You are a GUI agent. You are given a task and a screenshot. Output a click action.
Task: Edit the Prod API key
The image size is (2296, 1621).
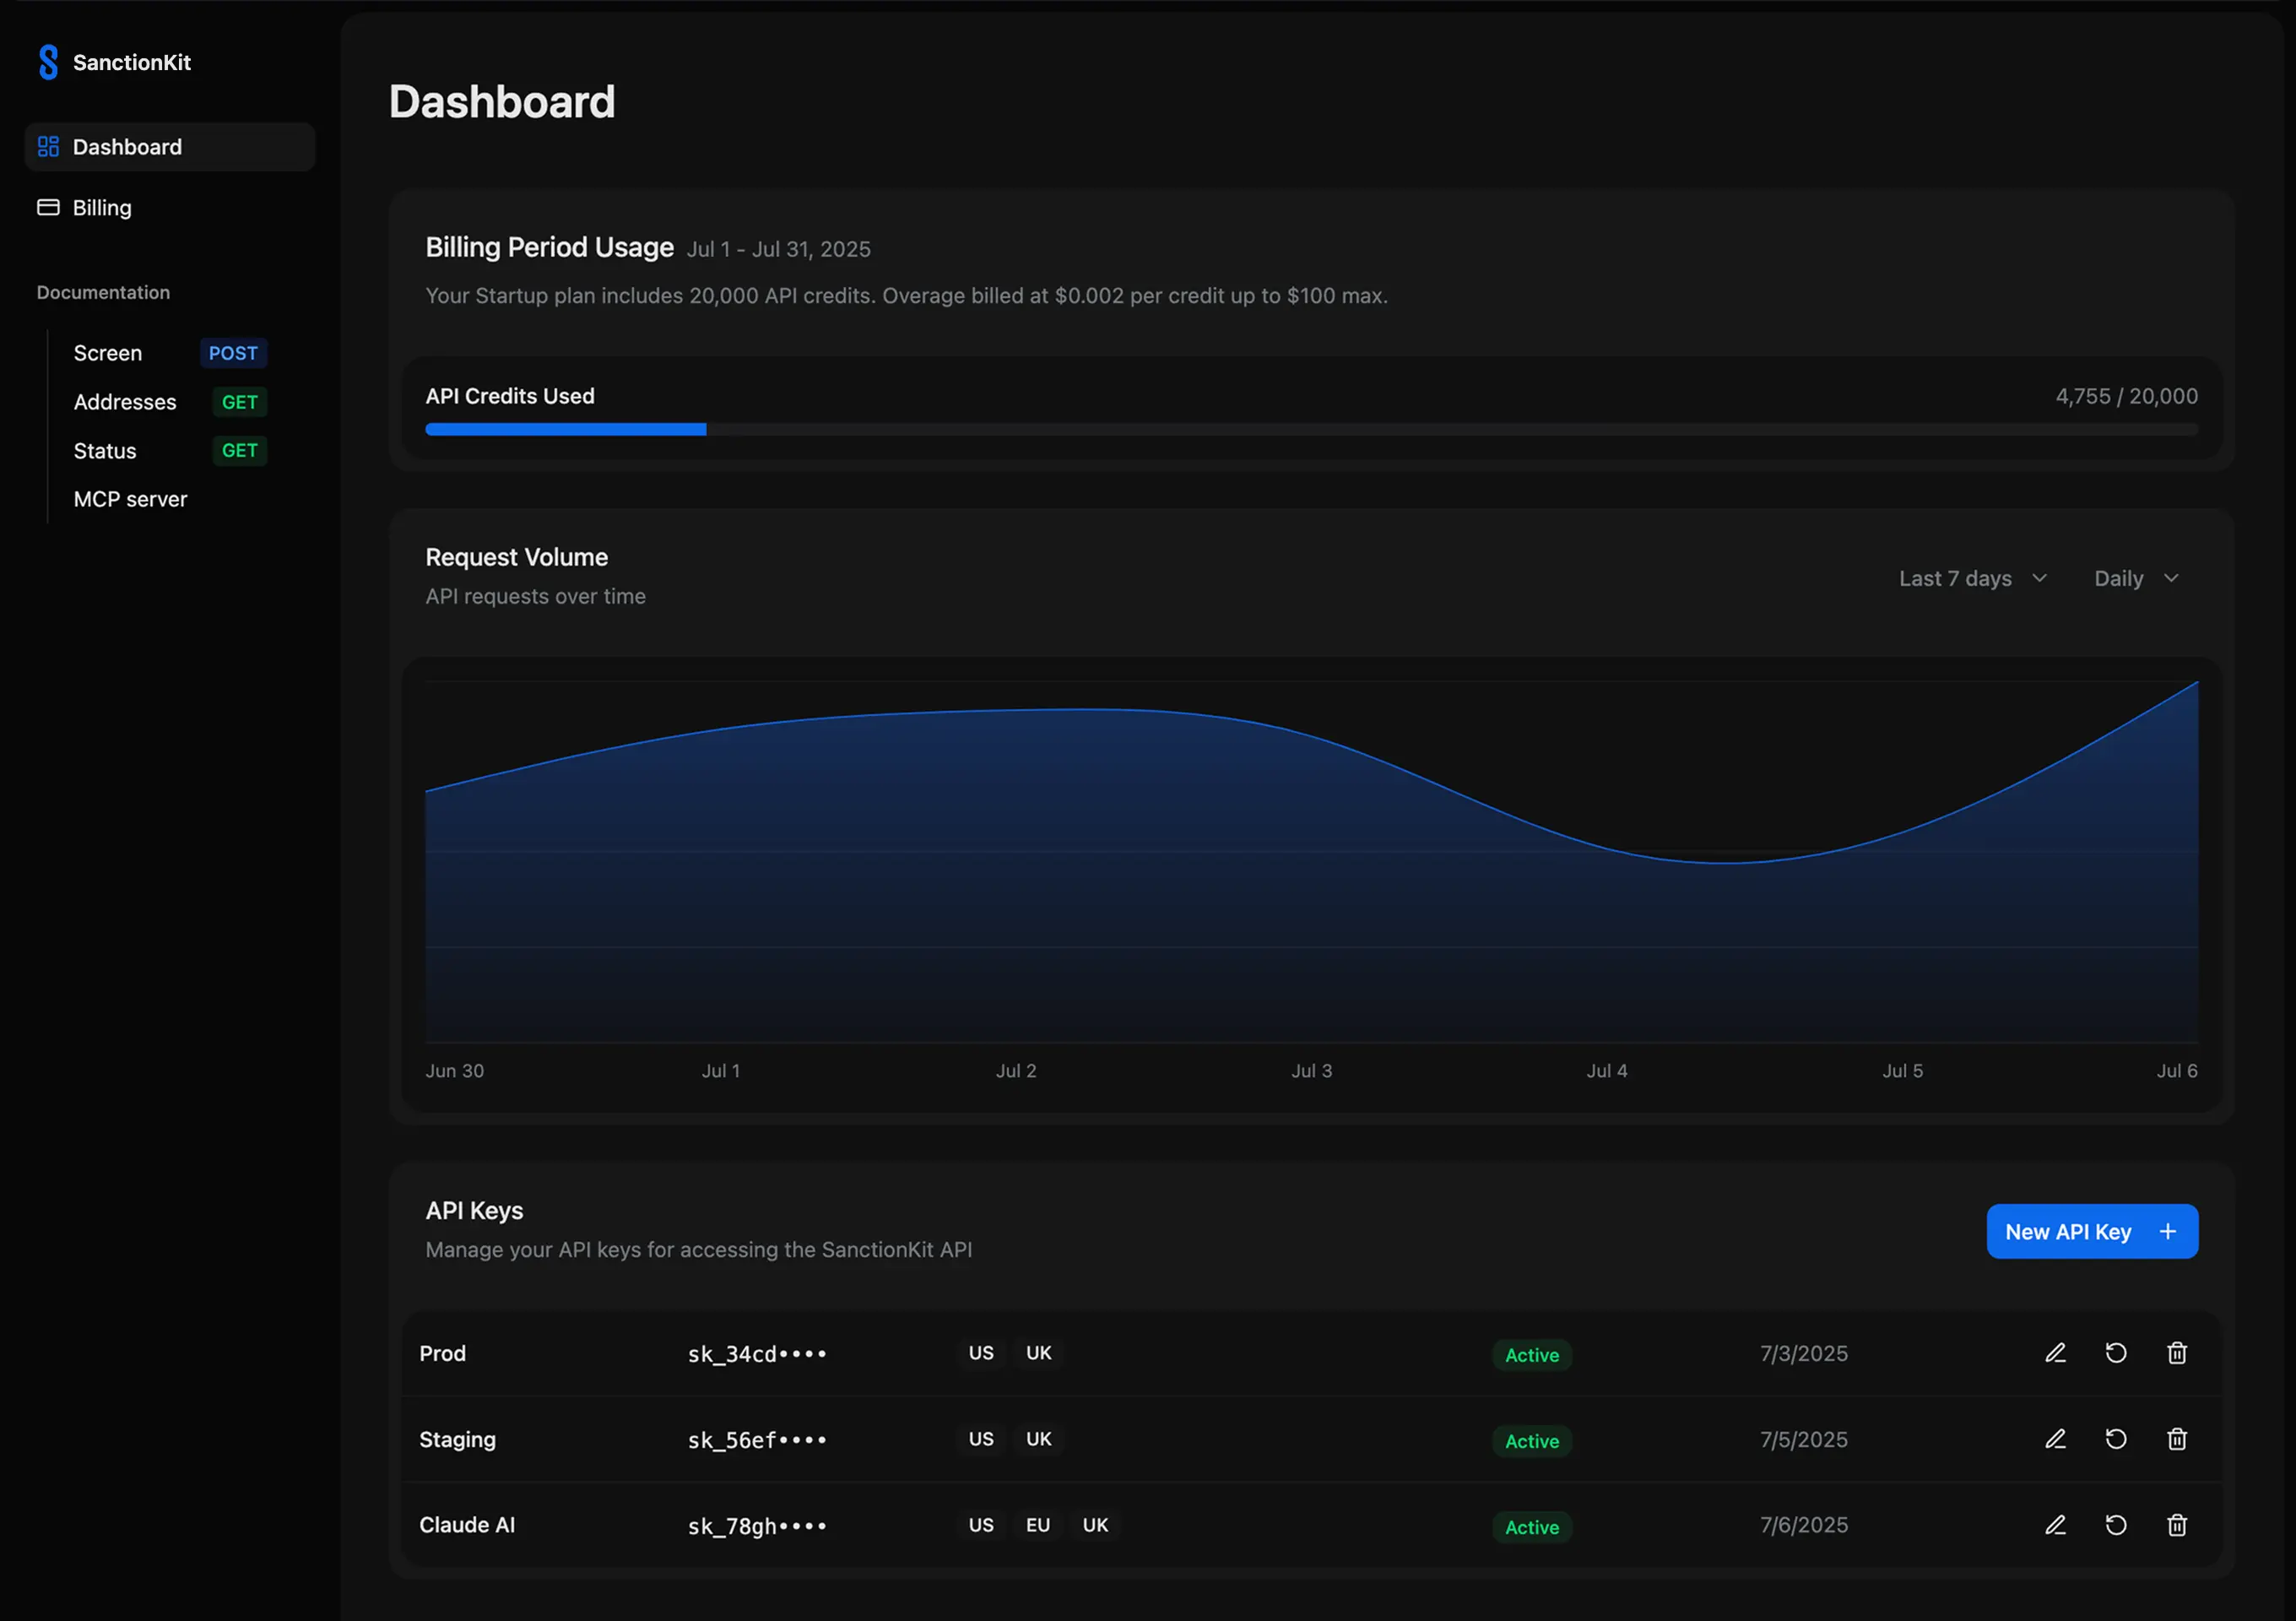(2055, 1353)
